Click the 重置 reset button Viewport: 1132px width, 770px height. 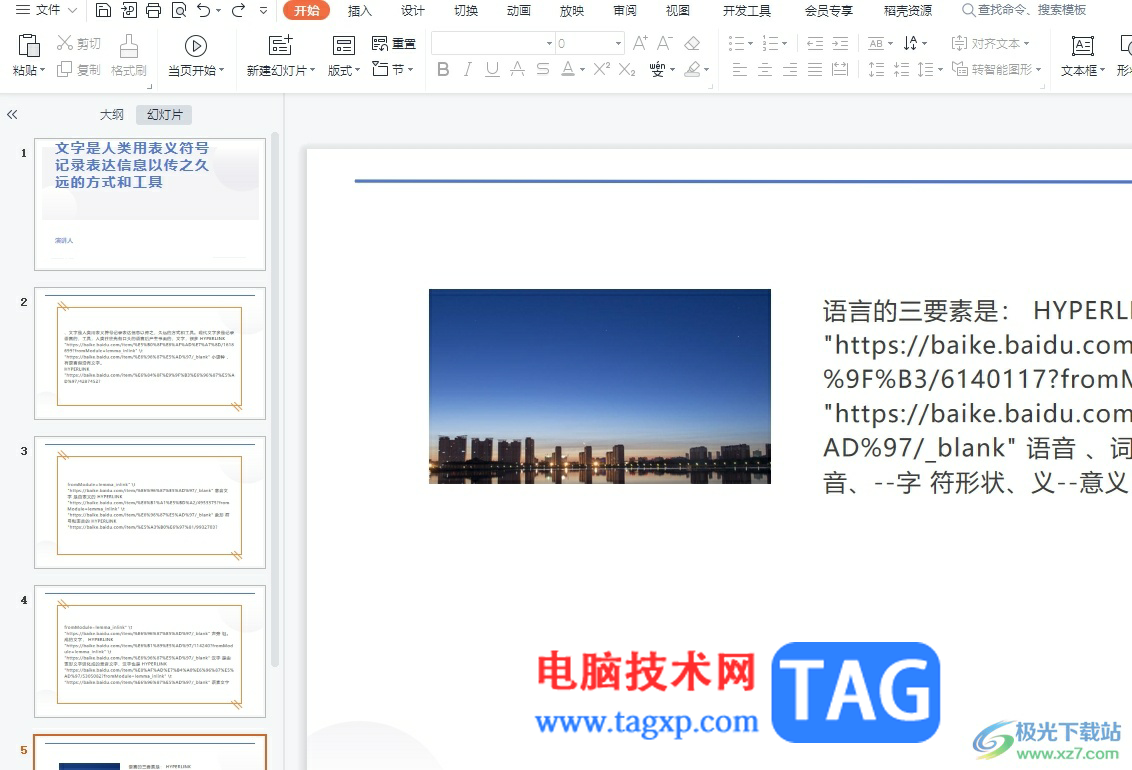click(393, 44)
